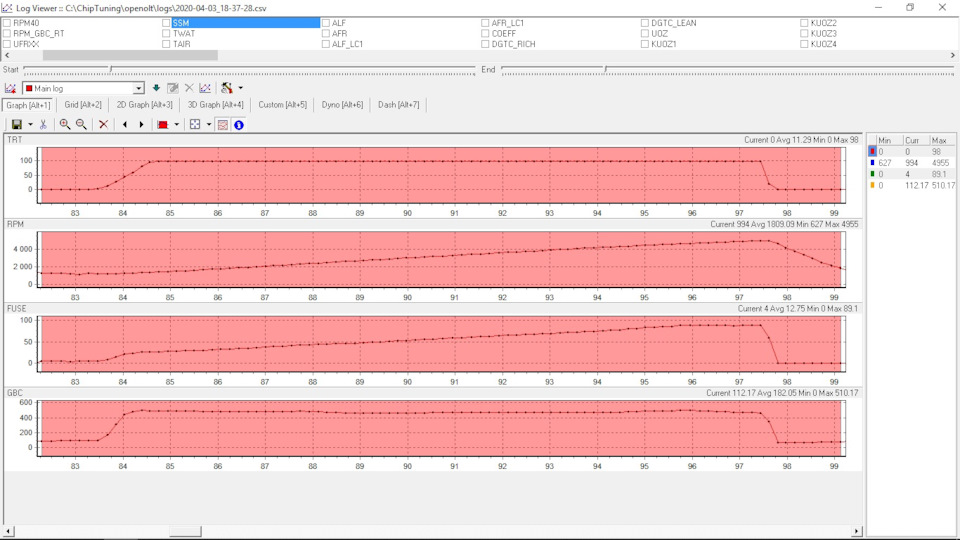Click the FUSE graph title label
Image resolution: width=960 pixels, height=540 pixels.
(x=16, y=308)
